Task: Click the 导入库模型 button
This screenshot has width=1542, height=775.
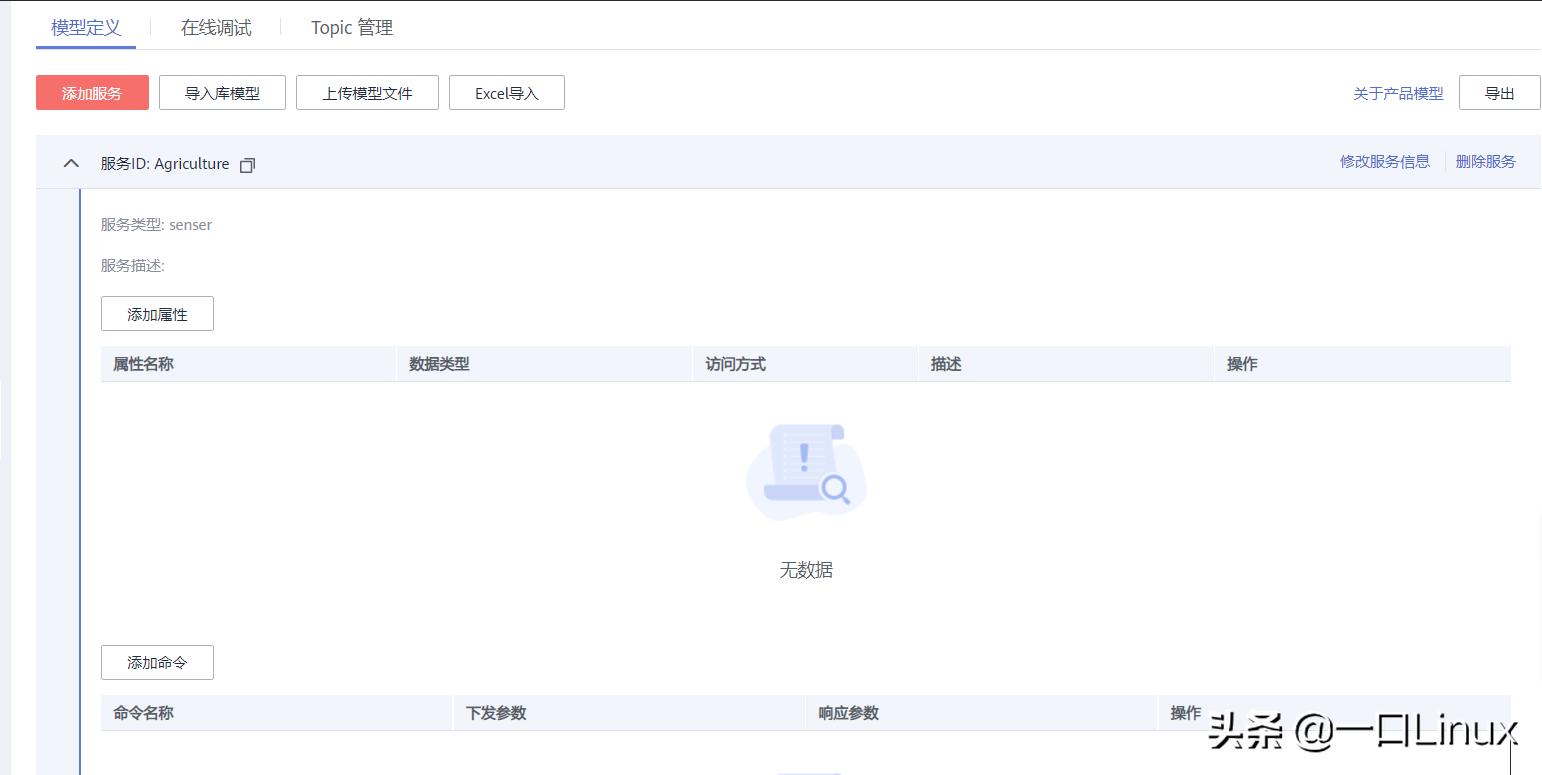Action: tap(222, 92)
